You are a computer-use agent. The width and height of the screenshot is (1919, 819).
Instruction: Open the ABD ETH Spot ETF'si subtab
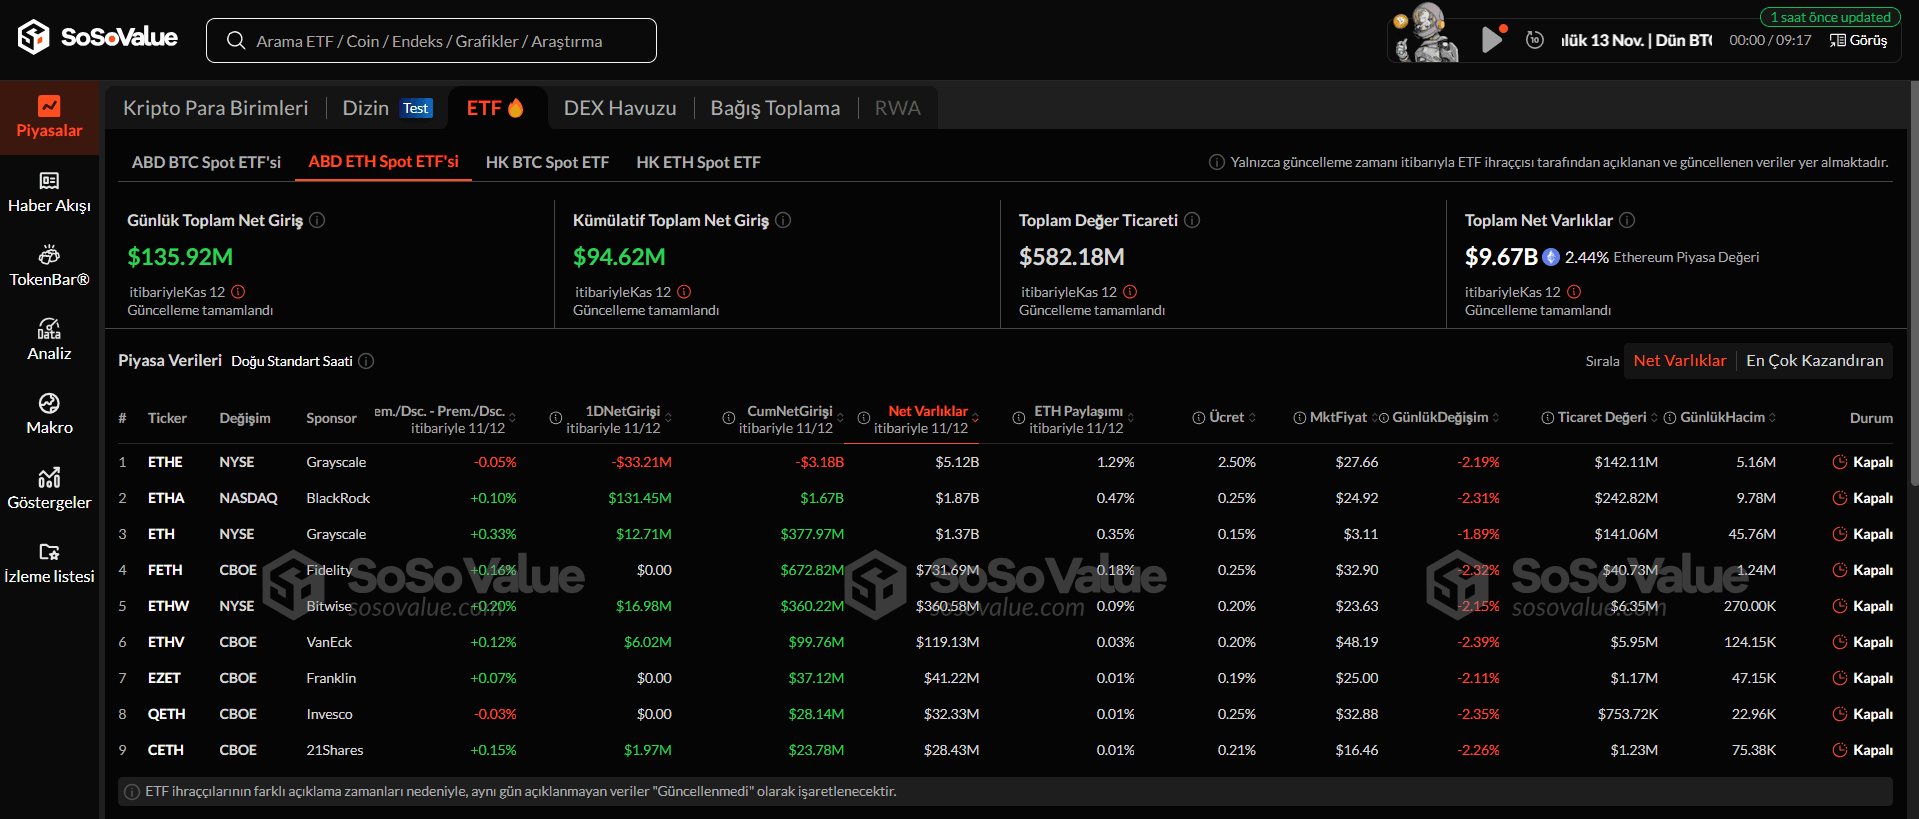pos(383,162)
